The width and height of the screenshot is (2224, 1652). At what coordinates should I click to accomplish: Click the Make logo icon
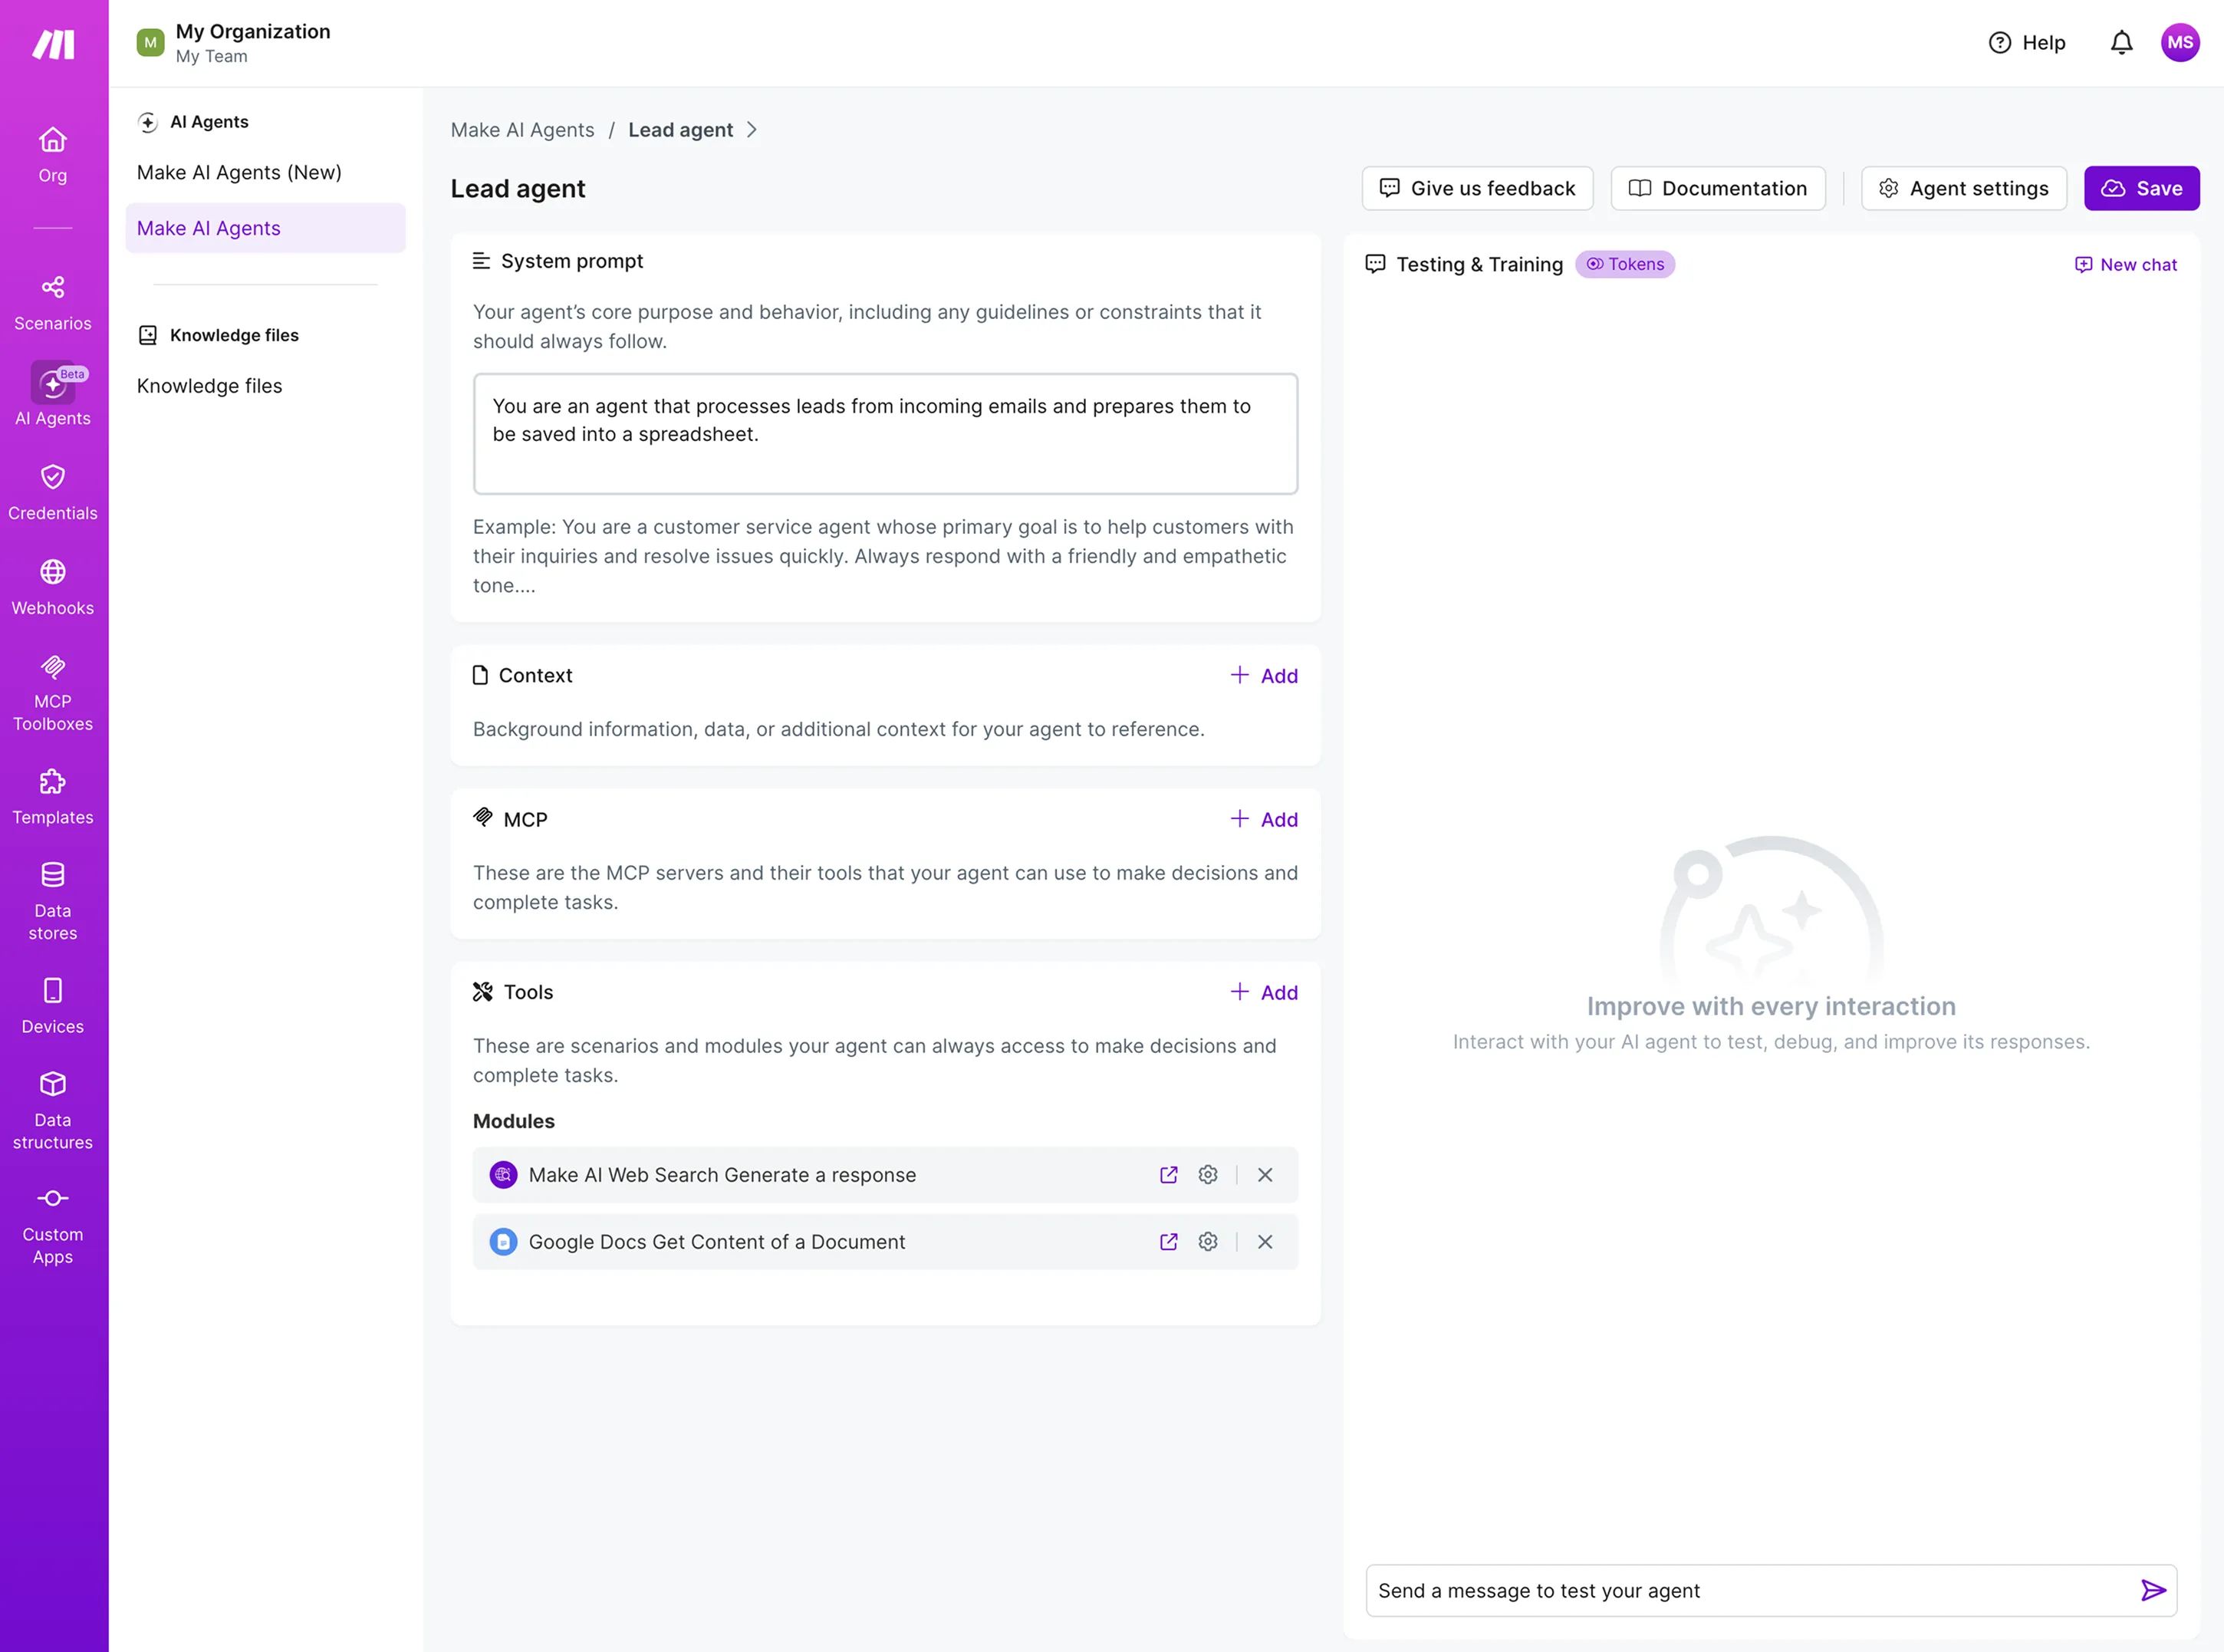point(53,44)
